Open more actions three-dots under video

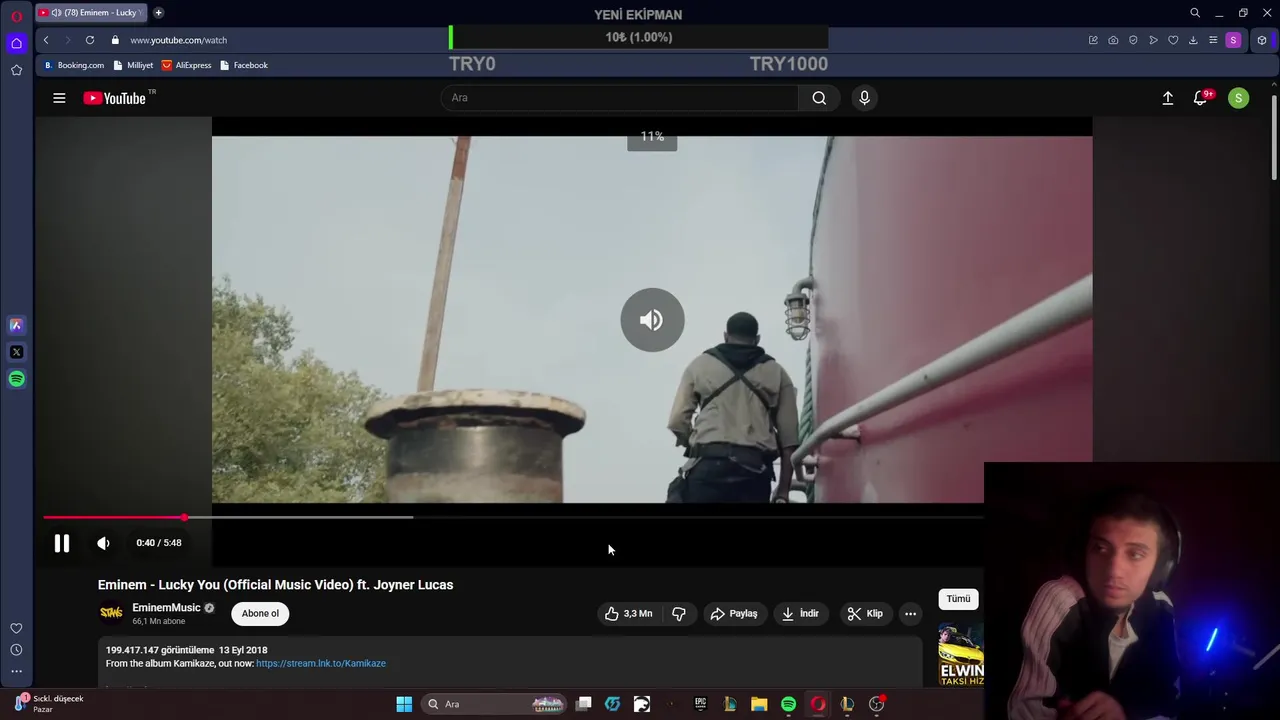point(910,614)
